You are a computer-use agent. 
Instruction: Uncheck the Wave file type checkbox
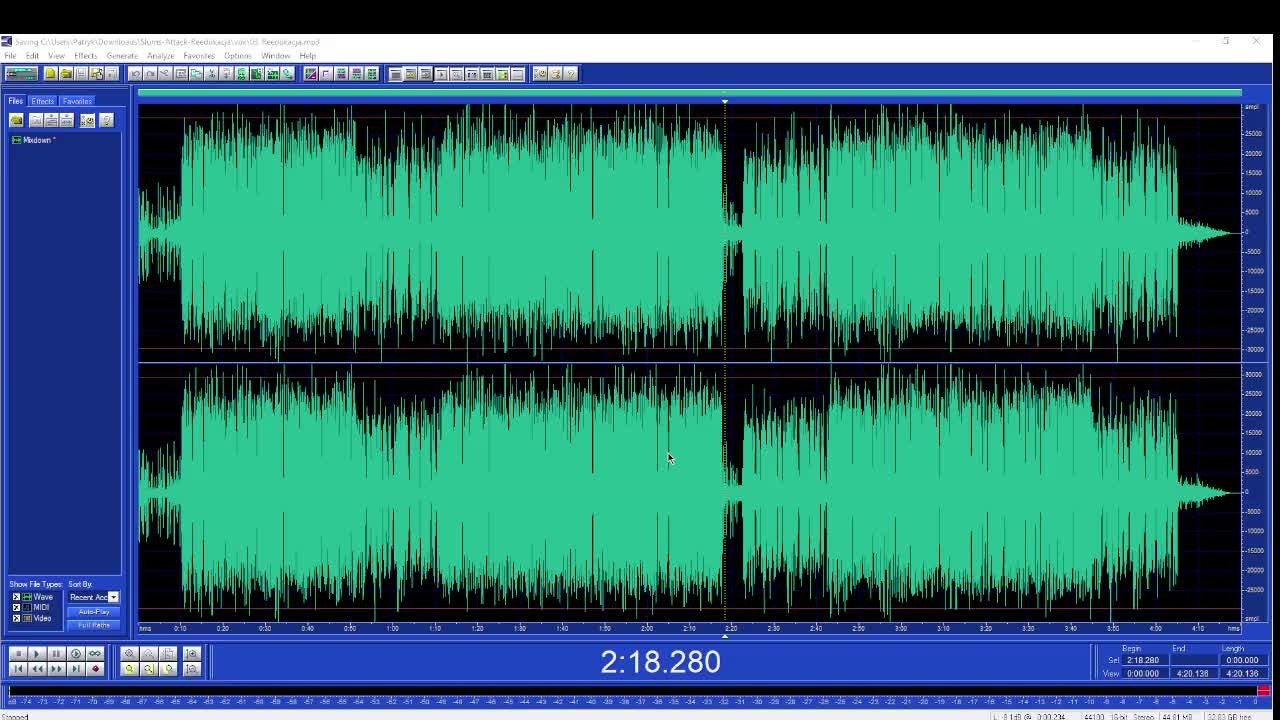(x=16, y=597)
